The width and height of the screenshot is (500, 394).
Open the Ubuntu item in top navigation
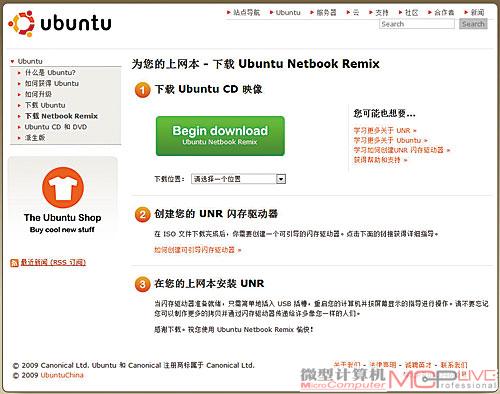(288, 13)
